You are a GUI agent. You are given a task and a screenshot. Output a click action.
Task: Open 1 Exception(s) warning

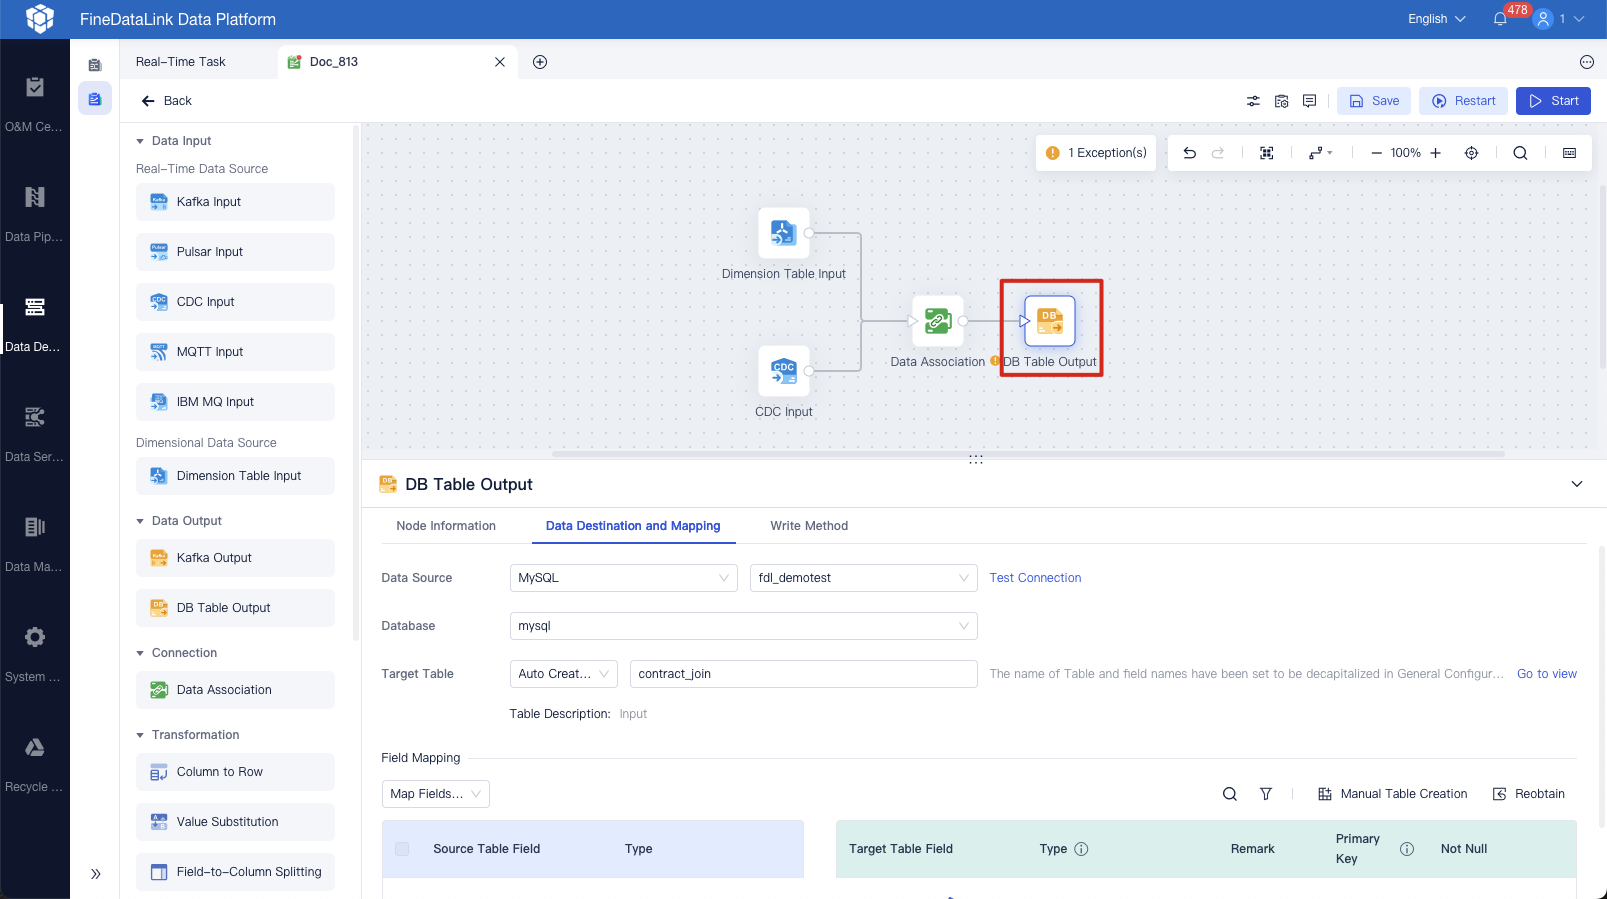1096,153
